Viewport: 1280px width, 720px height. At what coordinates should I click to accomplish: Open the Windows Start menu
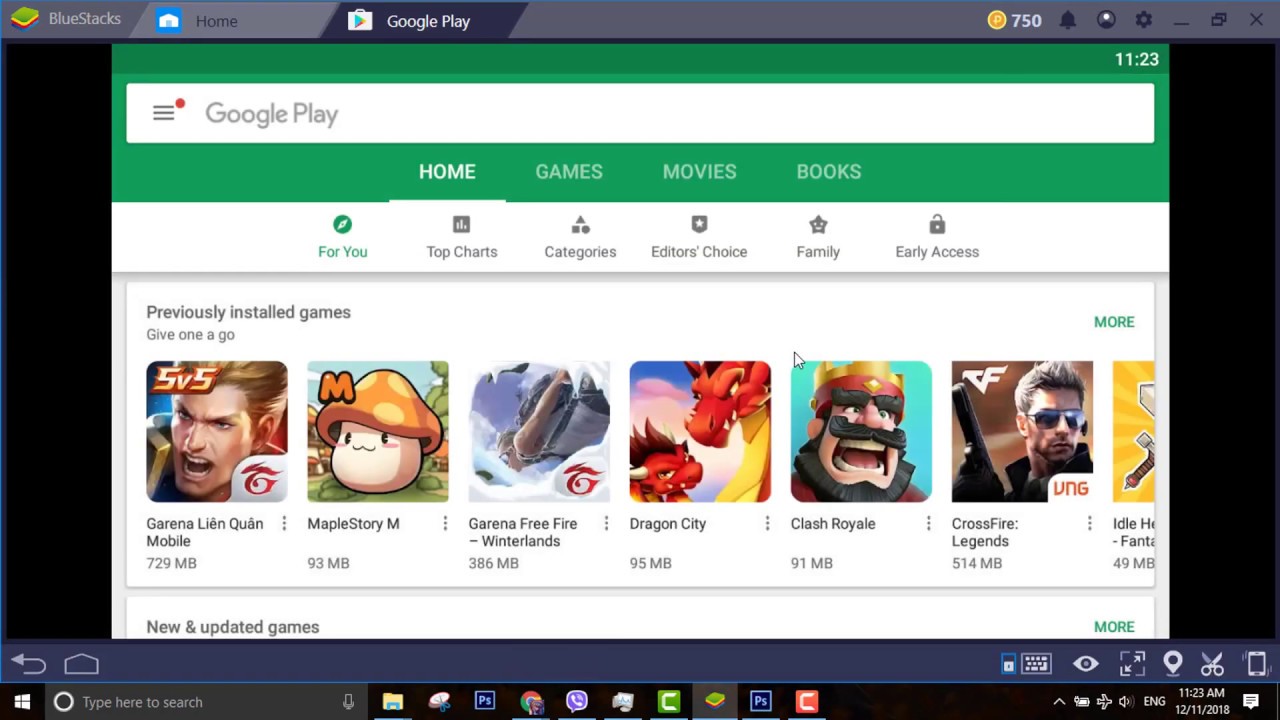point(22,702)
